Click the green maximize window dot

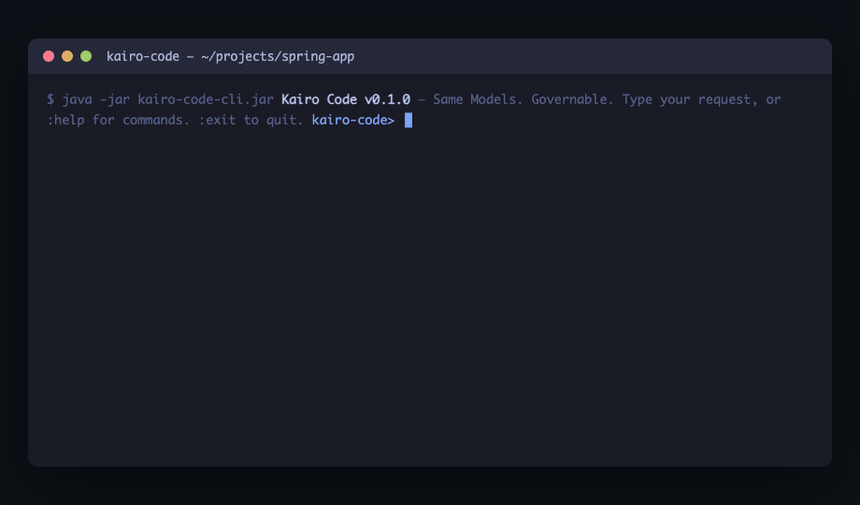pos(86,56)
